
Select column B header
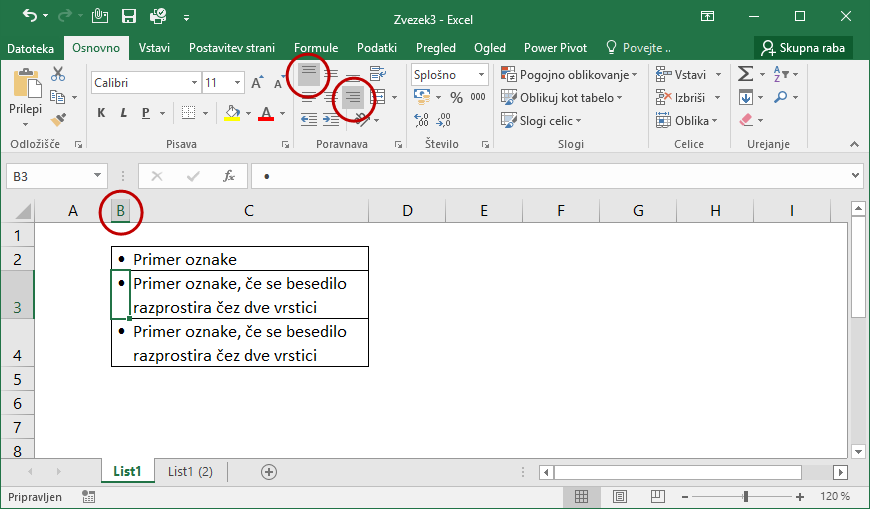(x=120, y=211)
